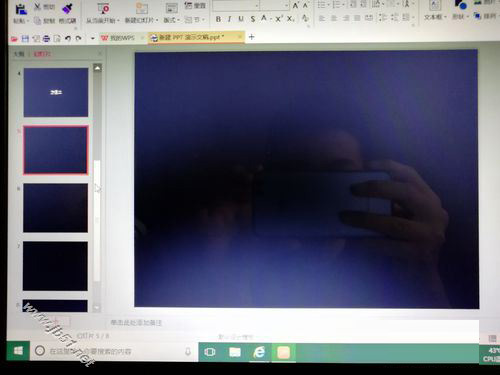Open the Paste dropdown arrow
500x375 pixels.
(28, 21)
